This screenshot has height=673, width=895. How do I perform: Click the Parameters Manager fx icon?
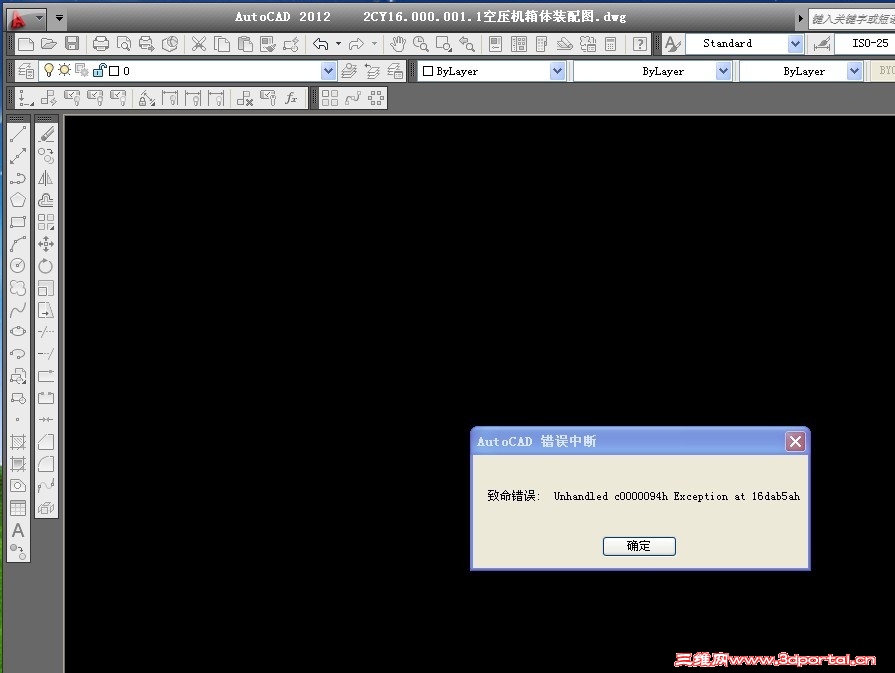tap(291, 98)
